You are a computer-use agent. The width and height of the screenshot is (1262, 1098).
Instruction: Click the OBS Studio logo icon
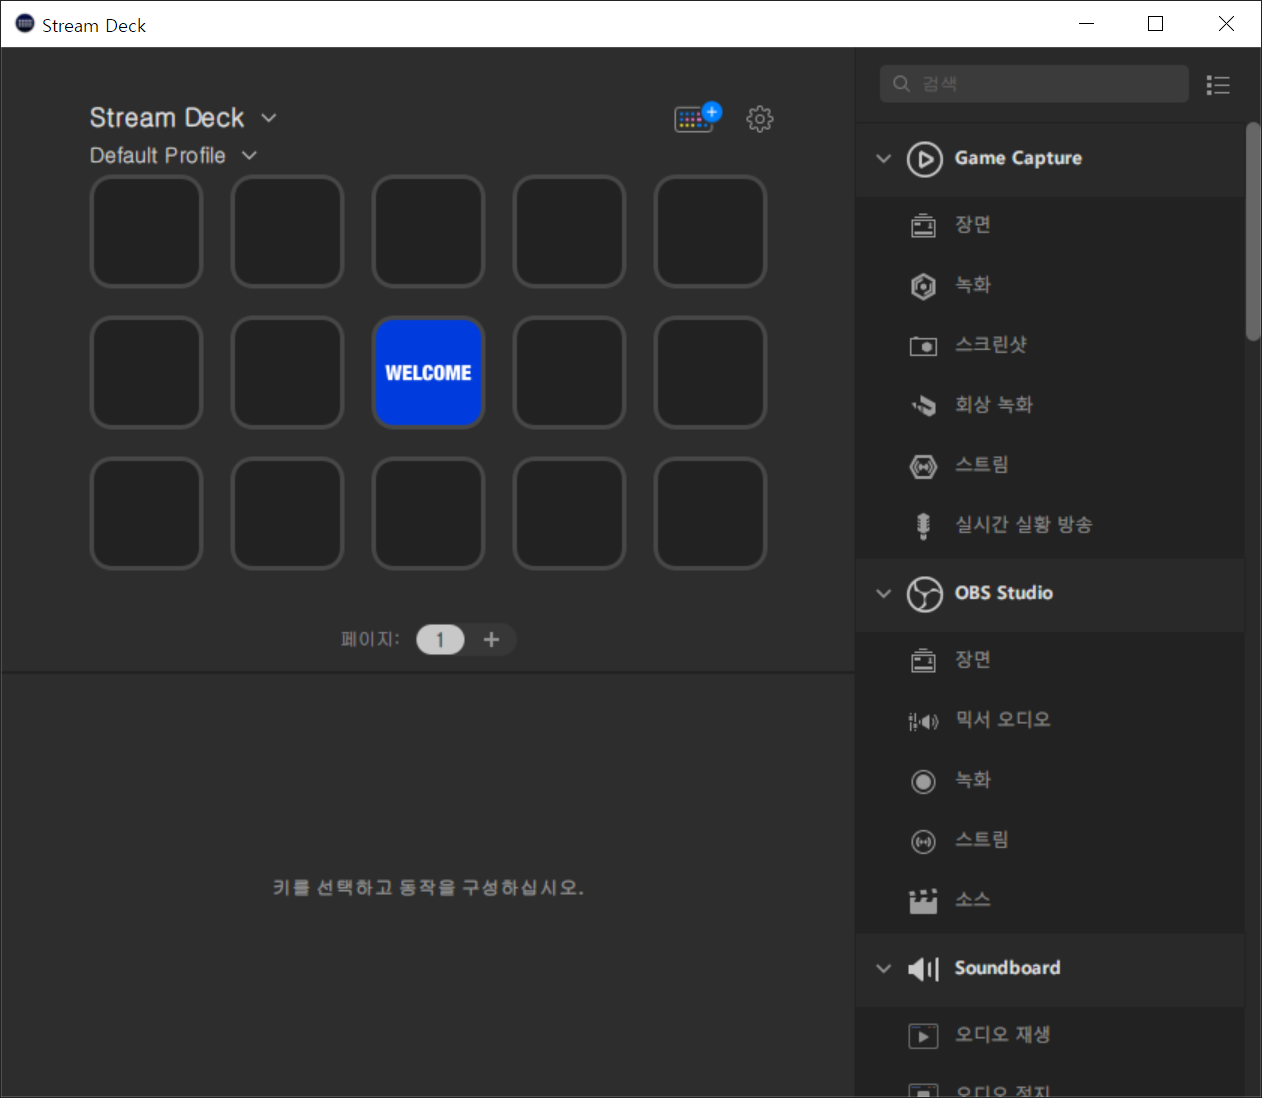click(x=924, y=594)
